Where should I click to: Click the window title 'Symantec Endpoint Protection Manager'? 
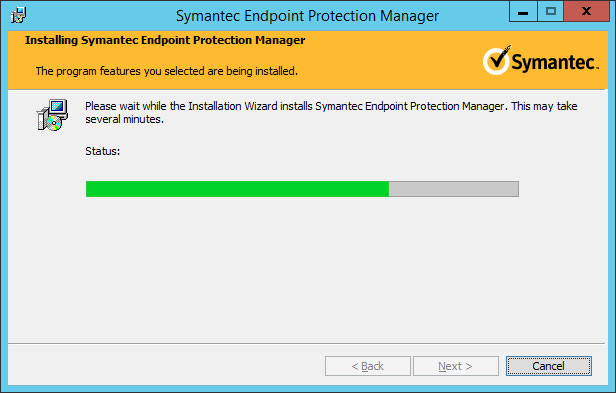point(307,16)
